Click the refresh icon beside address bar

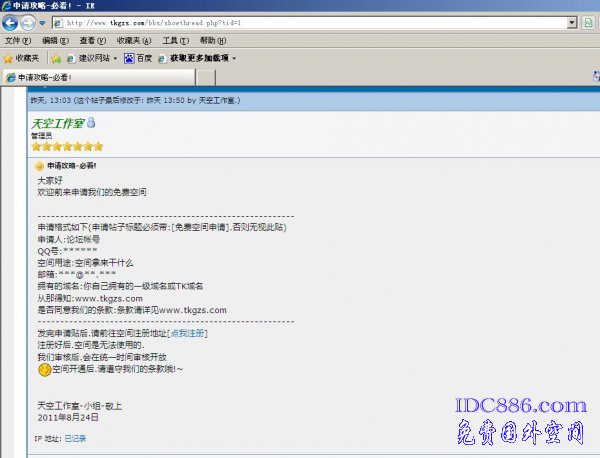pyautogui.click(x=590, y=22)
